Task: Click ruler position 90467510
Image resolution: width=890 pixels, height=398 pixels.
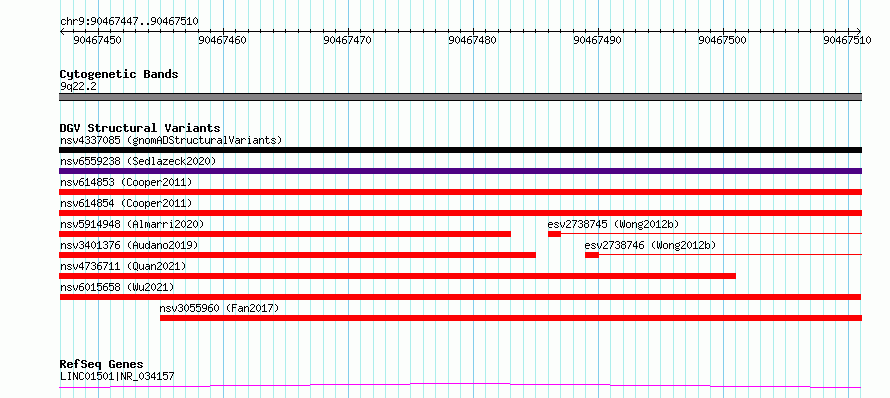Action: [847, 40]
